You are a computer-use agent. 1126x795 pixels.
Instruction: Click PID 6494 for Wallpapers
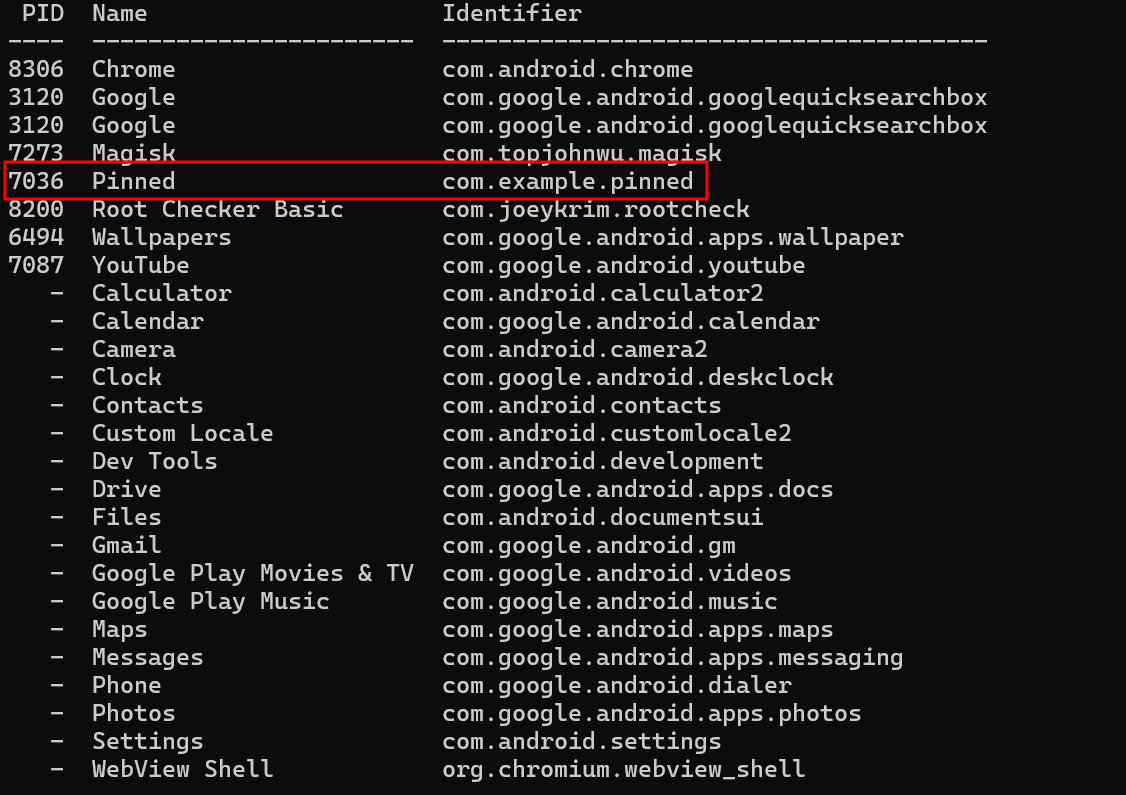36,237
